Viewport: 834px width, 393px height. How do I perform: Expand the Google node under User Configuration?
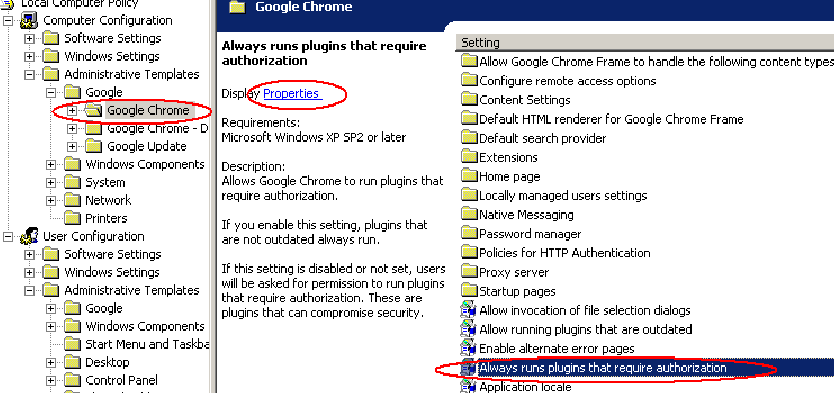pyautogui.click(x=51, y=308)
